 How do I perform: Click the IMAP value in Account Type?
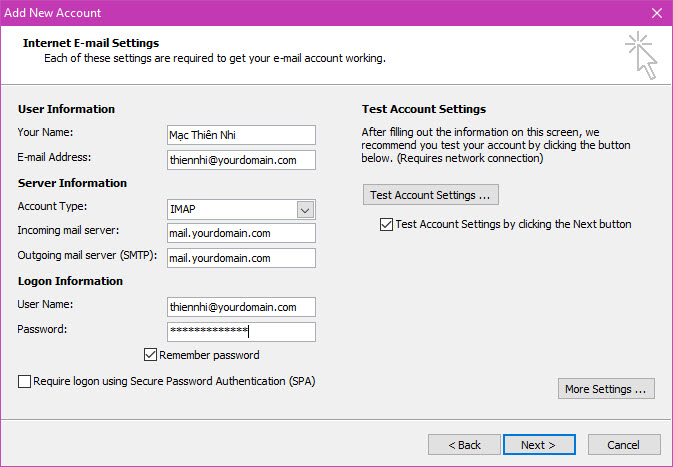point(230,209)
